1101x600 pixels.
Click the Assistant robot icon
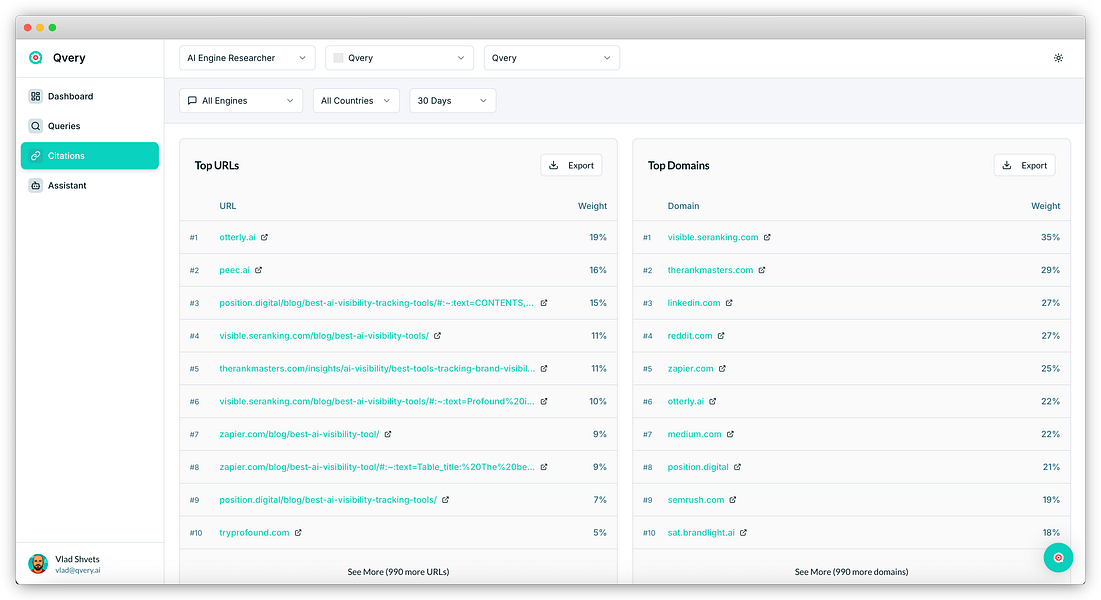tap(36, 185)
